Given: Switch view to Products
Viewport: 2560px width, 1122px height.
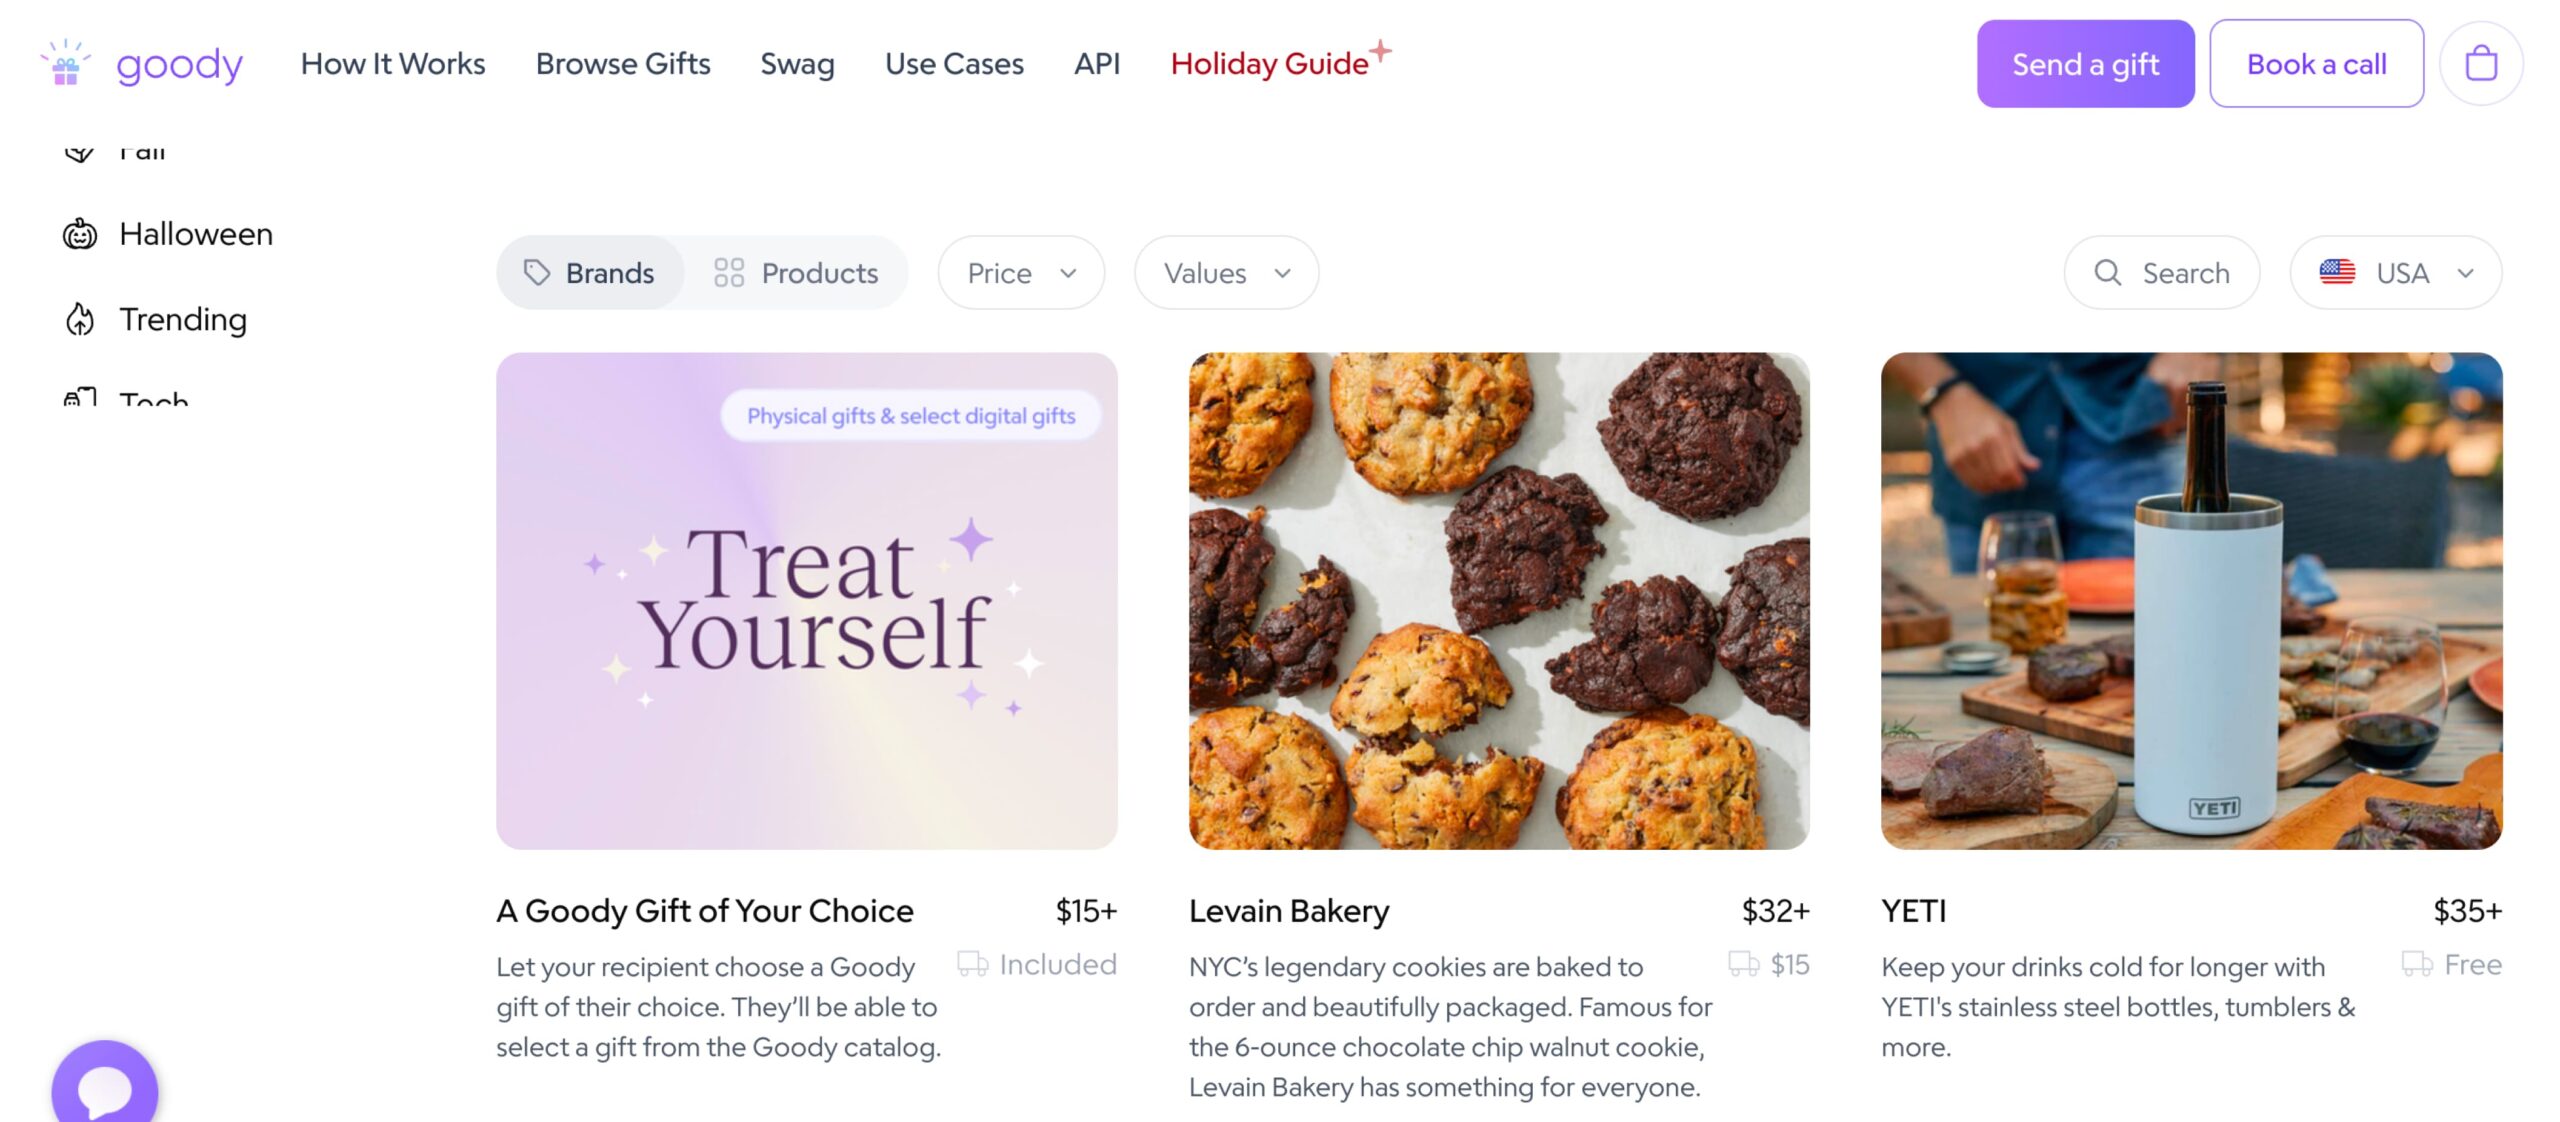Looking at the screenshot, I should 796,273.
